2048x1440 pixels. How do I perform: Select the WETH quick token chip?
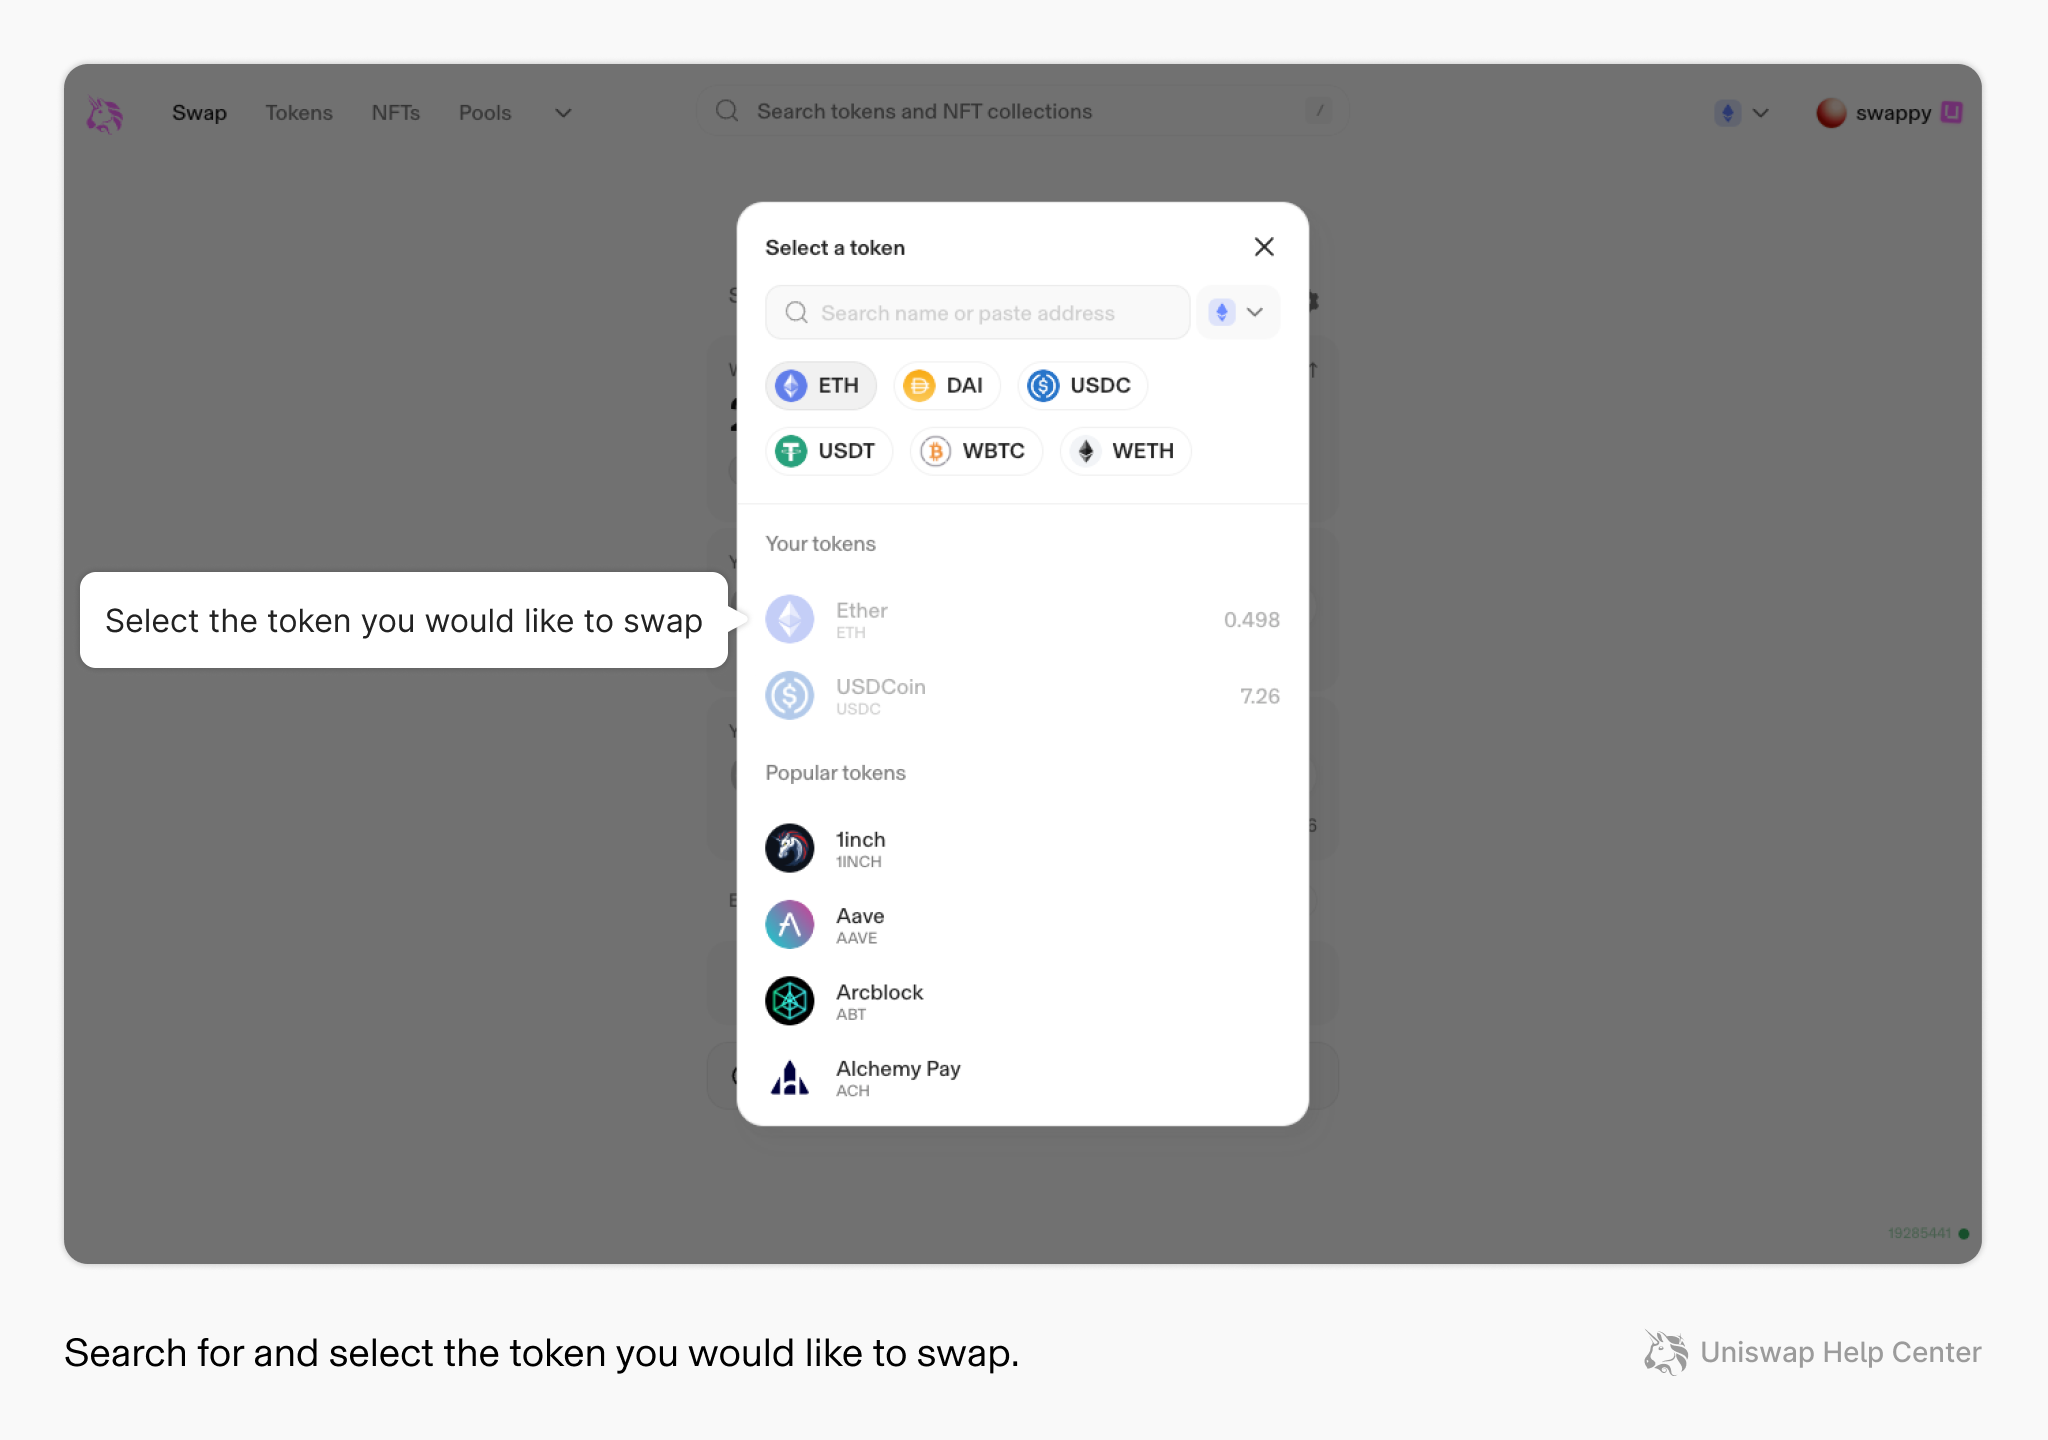click(x=1125, y=451)
